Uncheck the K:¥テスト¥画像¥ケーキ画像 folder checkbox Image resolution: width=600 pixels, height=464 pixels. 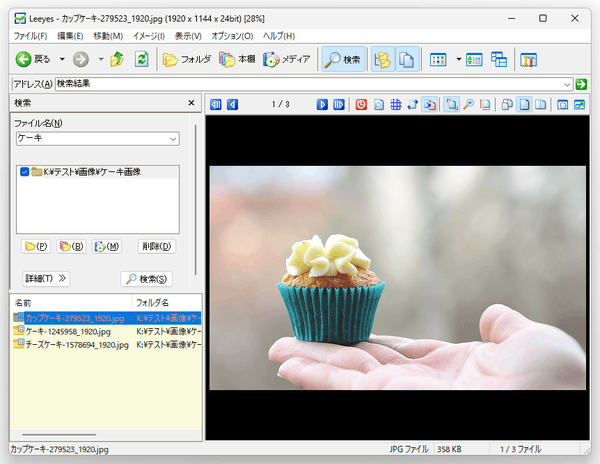(24, 172)
